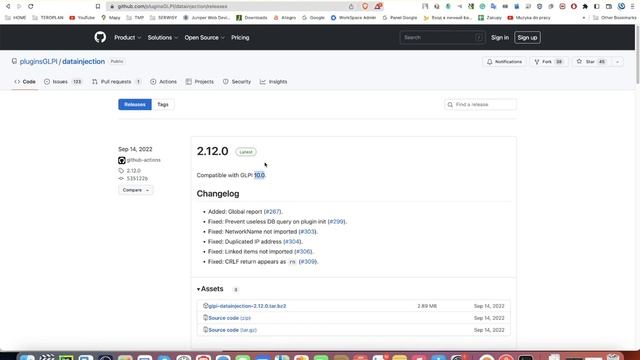Open the HOME bookmark folder
Viewport: 640px width, 360px height.
click(x=16, y=18)
